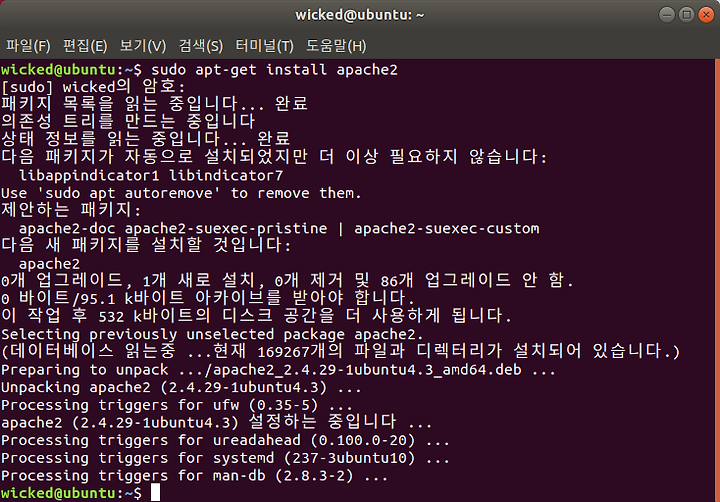The height and width of the screenshot is (502, 720).
Task: Click the suggested package 'apache2-suexec-custom'
Action: (x=446, y=228)
